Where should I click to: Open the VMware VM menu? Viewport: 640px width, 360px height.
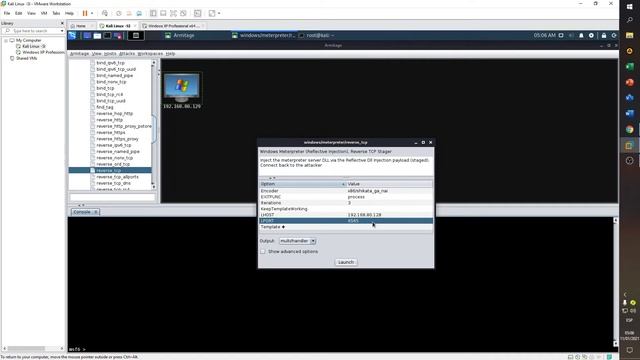[x=44, y=13]
